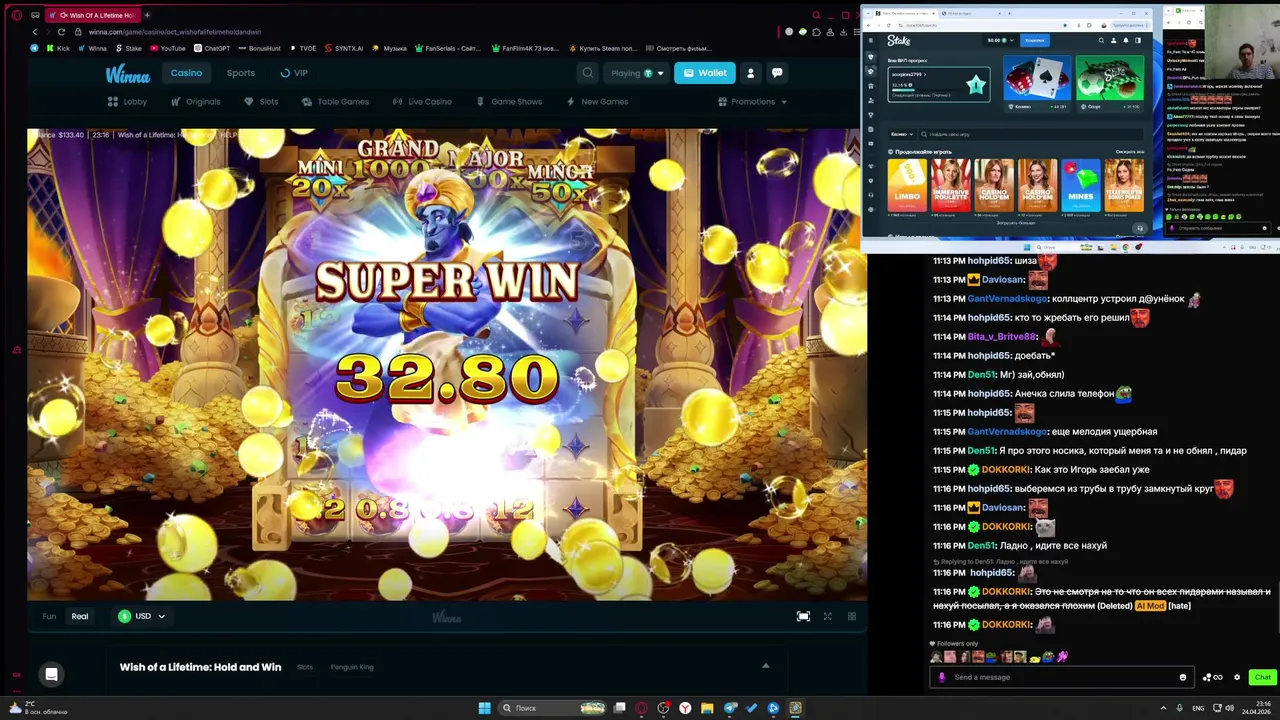Open File Explorer from the taskbar

(x=707, y=708)
